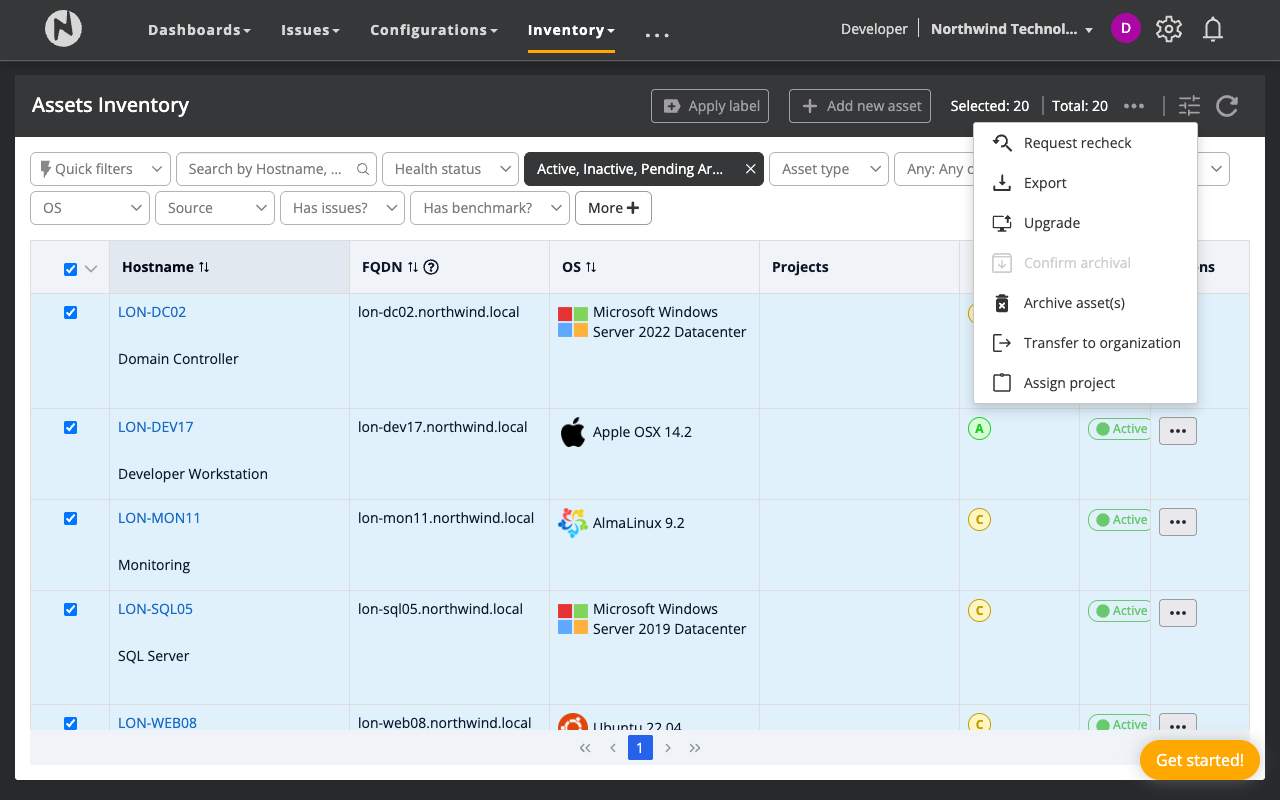Expand the Health status filter
This screenshot has height=800, width=1280.
pyautogui.click(x=450, y=169)
